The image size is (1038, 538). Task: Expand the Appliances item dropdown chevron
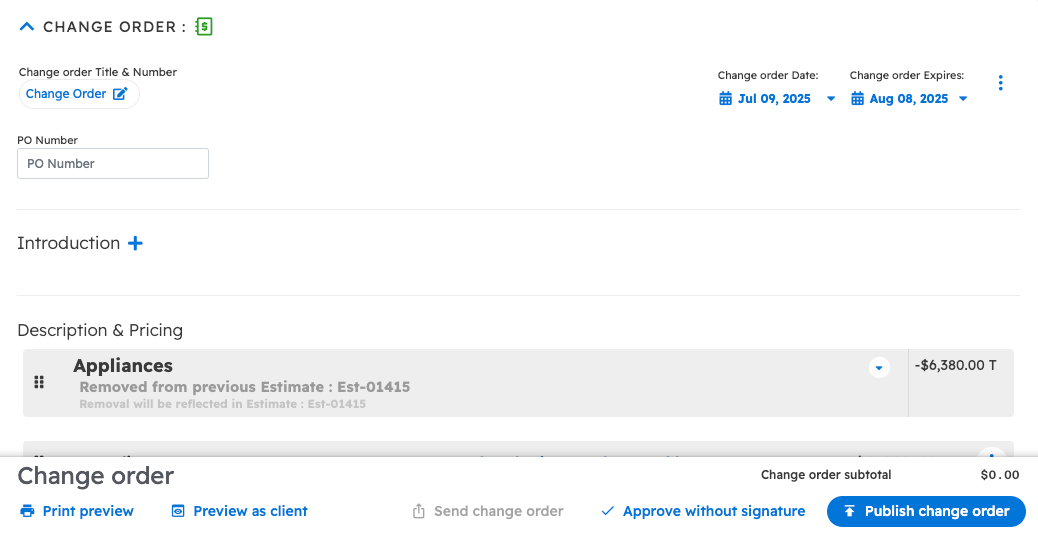point(879,368)
